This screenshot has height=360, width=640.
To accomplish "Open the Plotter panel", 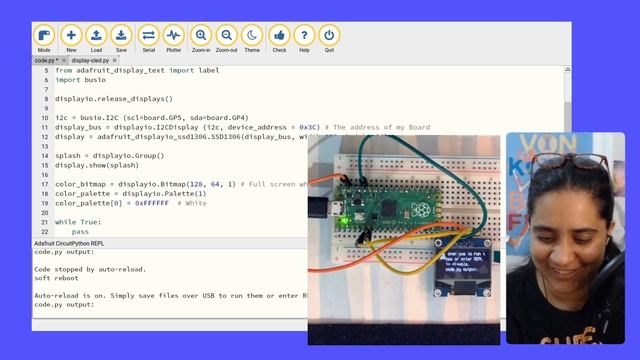I will (173, 39).
